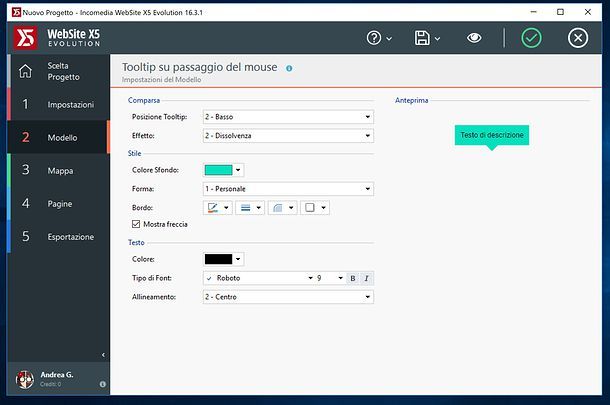
Task: Toggle bold text formatting
Action: (353, 278)
